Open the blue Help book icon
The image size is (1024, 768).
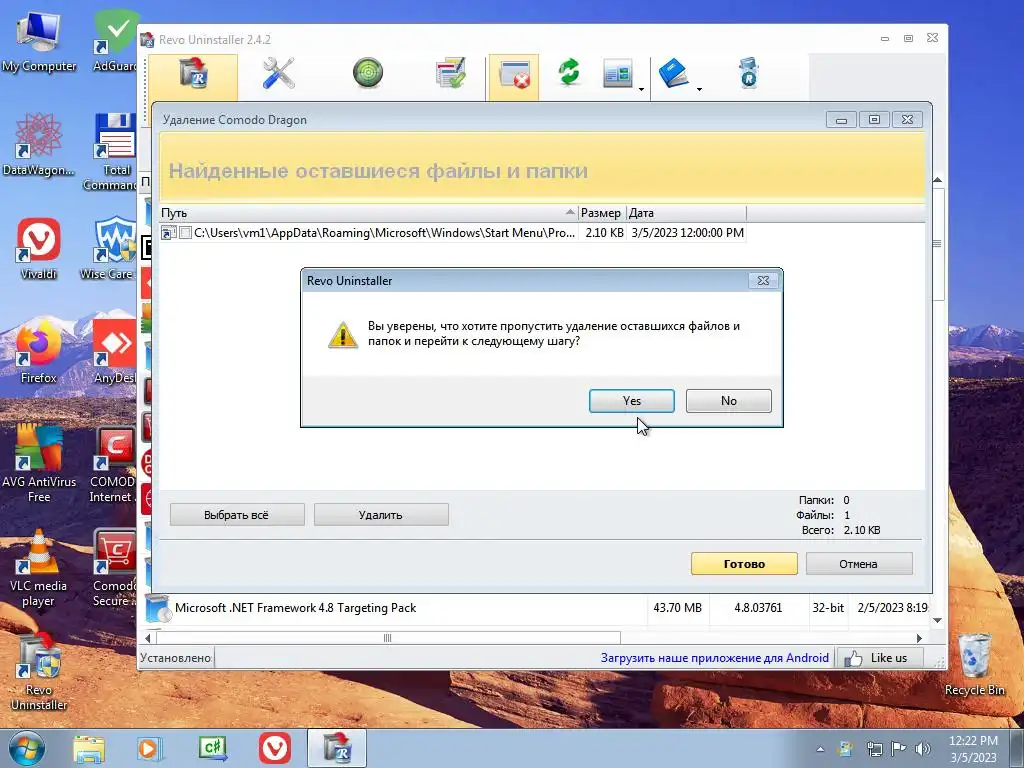click(674, 73)
